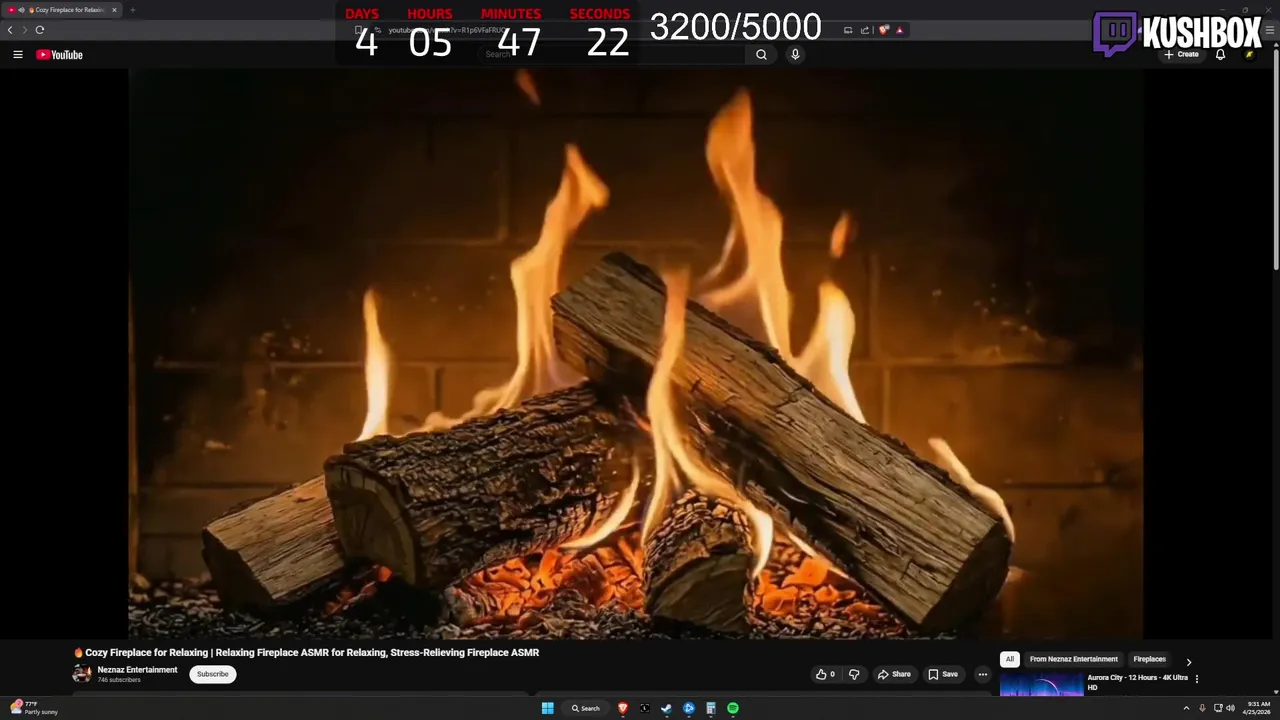The image size is (1280, 720).
Task: Go to YouTube home via logo
Action: [59, 55]
